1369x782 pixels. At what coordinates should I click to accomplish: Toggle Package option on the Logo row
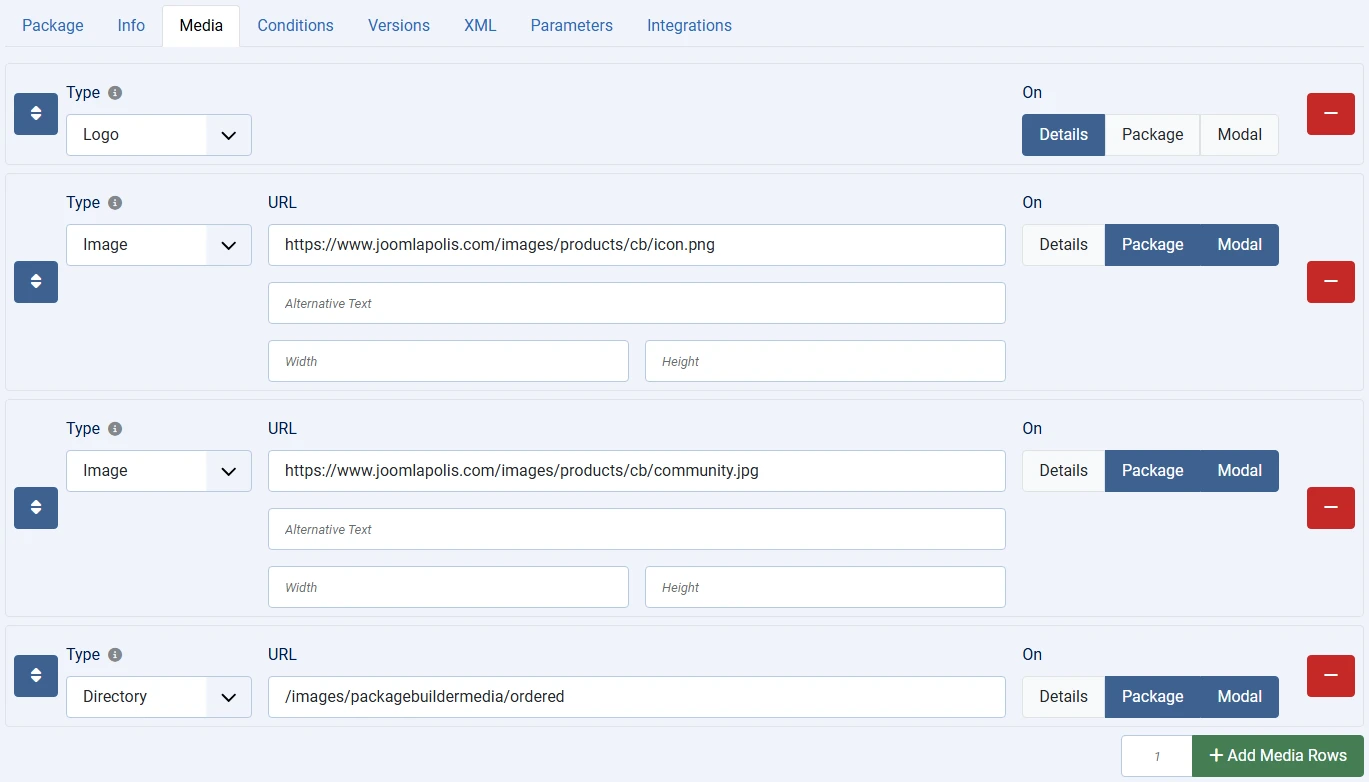1152,135
